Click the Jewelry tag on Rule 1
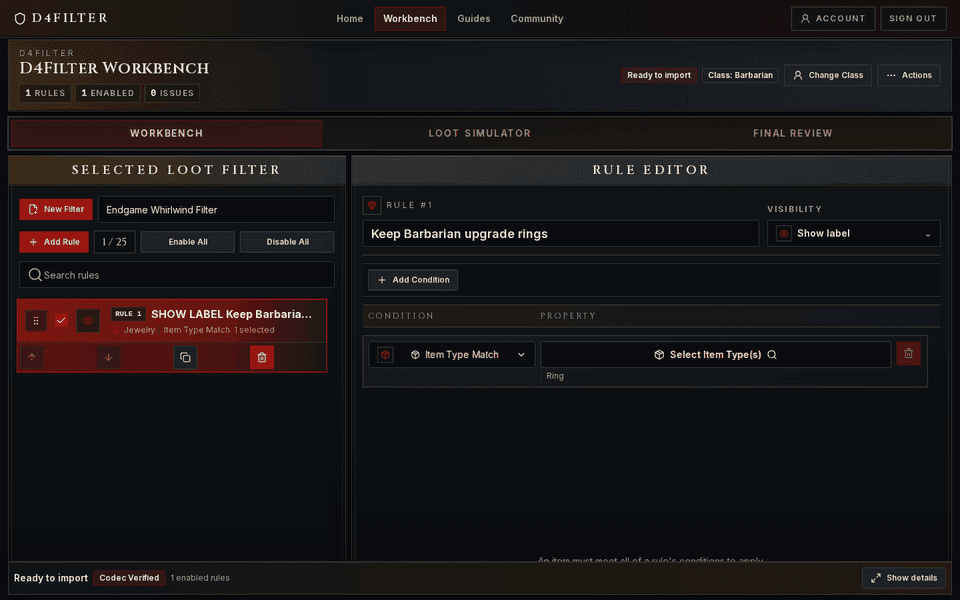The image size is (960, 600). click(140, 330)
